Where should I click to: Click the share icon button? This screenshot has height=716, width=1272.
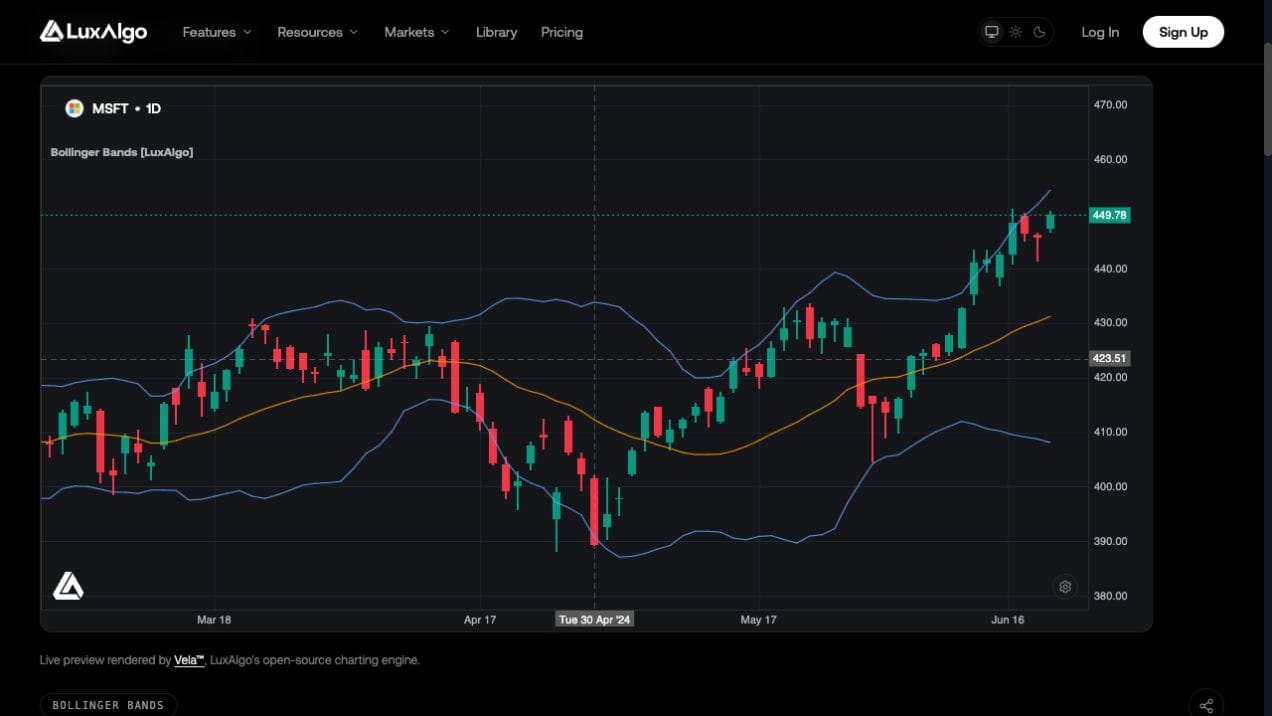point(1206,704)
